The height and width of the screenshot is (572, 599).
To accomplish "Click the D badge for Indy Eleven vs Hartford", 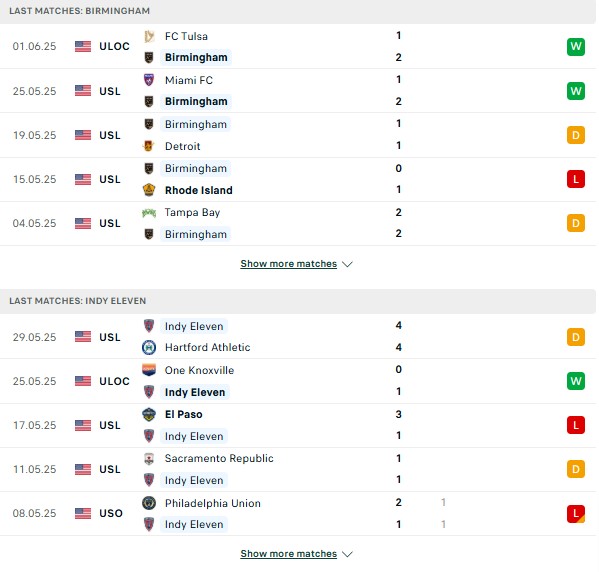I will coord(576,337).
